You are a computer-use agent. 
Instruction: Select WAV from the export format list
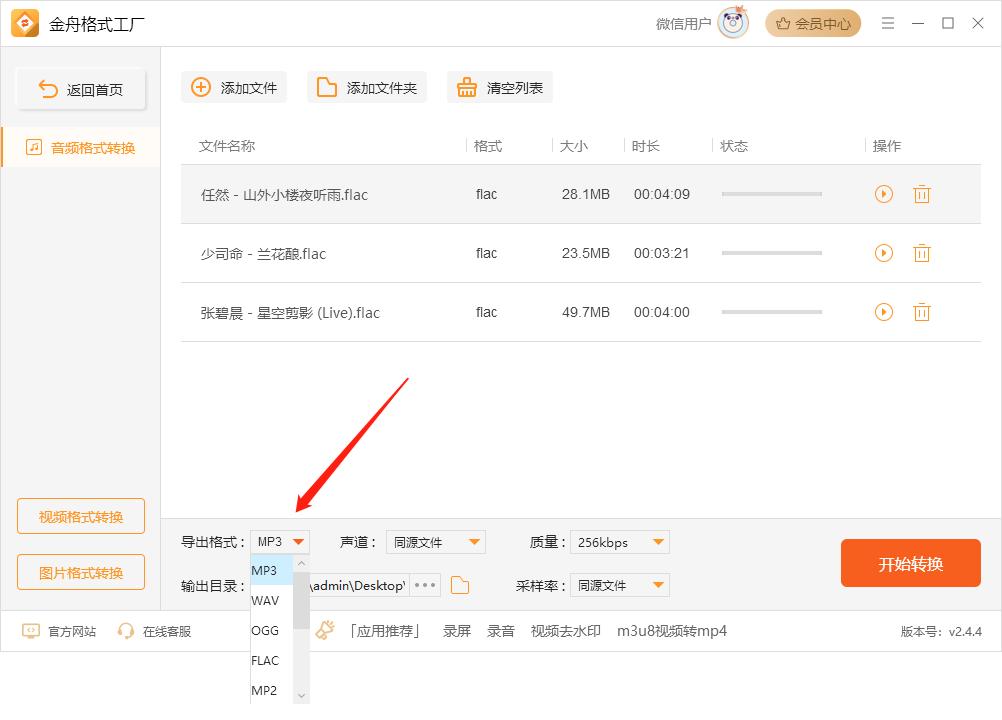pyautogui.click(x=267, y=600)
